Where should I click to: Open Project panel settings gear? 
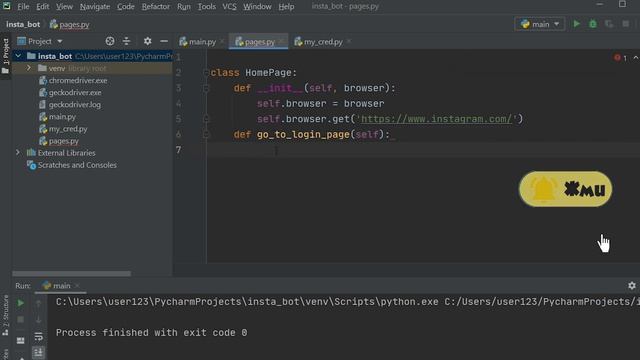pos(147,41)
